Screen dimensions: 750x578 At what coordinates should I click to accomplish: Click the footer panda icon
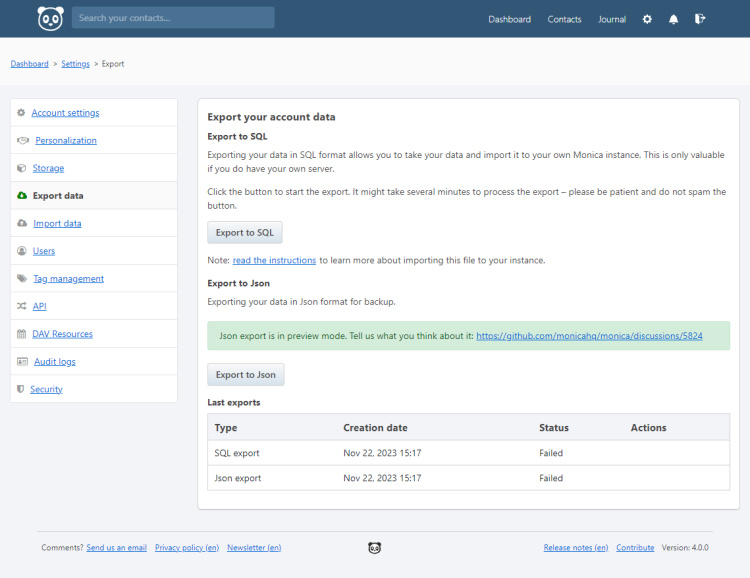pos(375,548)
